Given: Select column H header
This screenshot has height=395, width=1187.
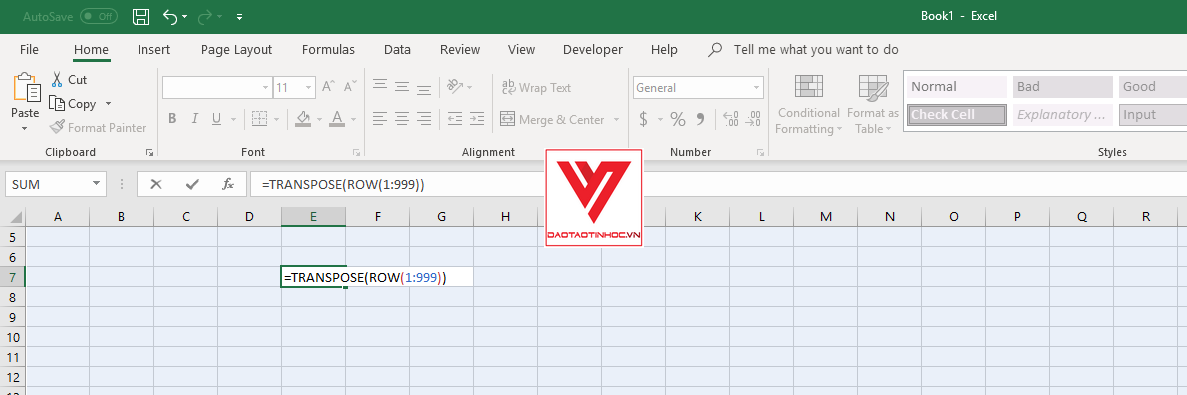Looking at the screenshot, I should [x=505, y=216].
